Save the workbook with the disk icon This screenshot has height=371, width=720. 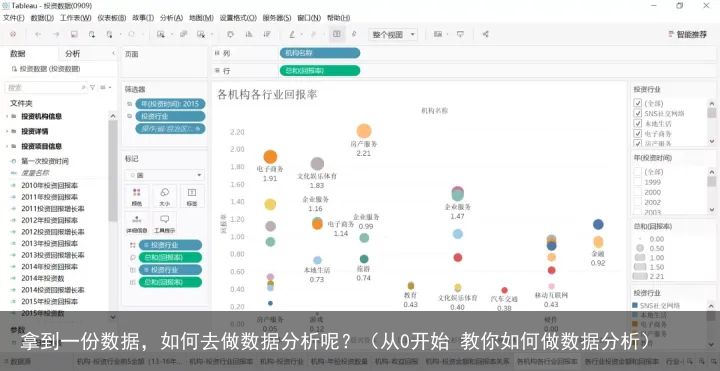[74, 34]
